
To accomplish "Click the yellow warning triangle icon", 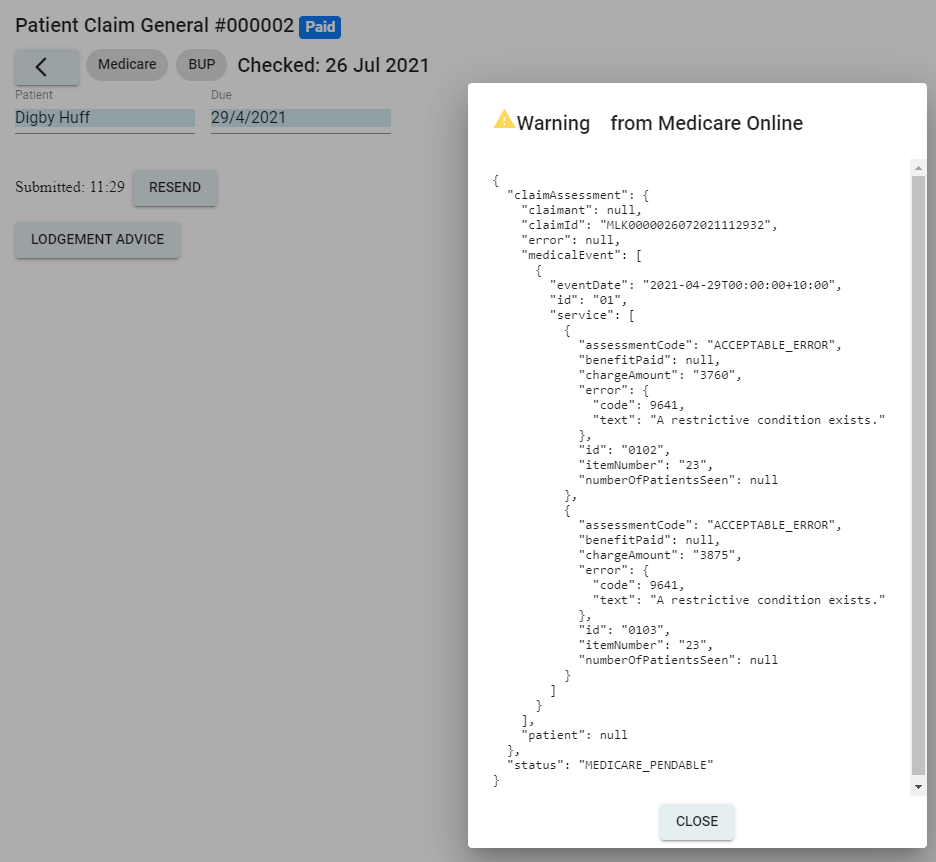I will tap(504, 119).
